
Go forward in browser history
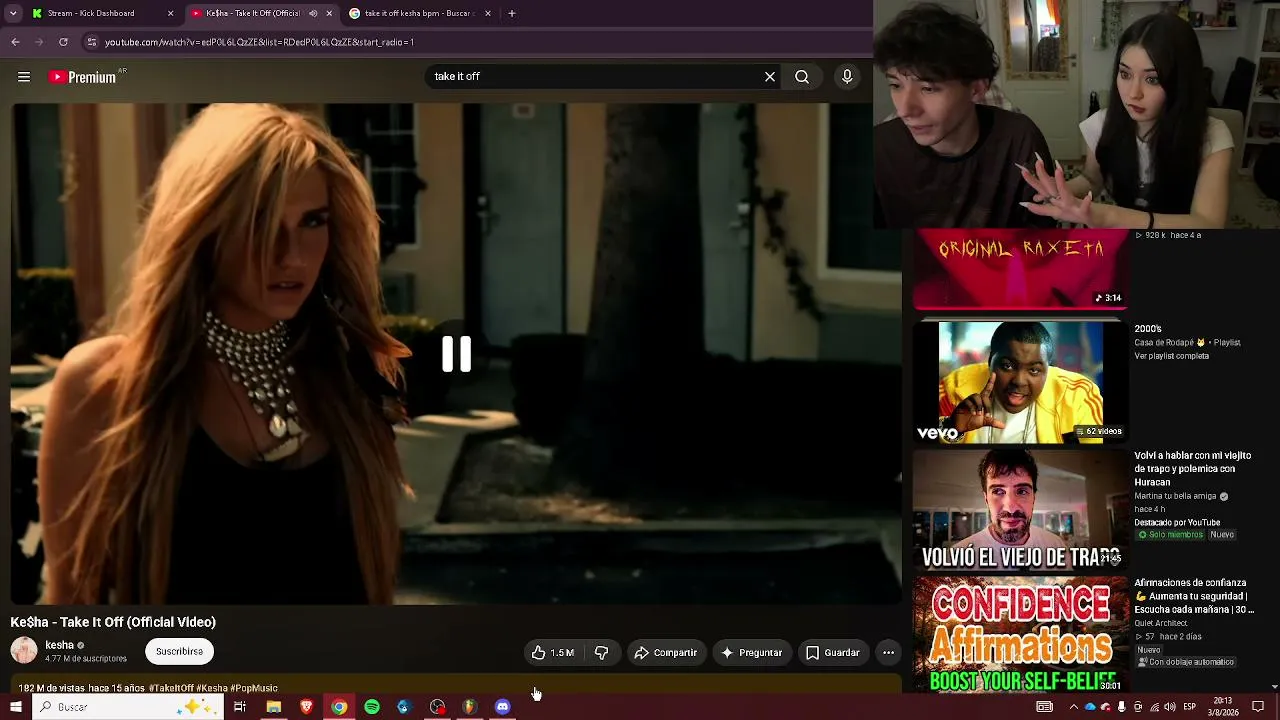click(39, 42)
